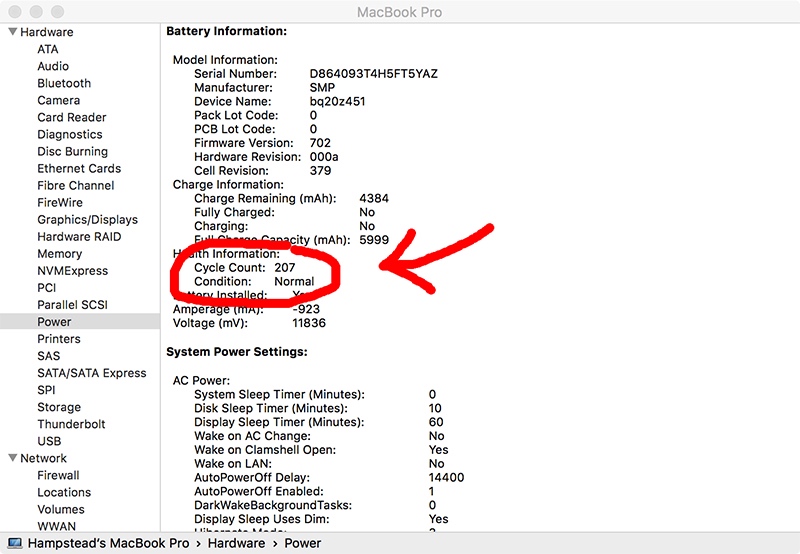Click the Voltage value 11836
Screen dimensions: 800x554
click(309, 323)
